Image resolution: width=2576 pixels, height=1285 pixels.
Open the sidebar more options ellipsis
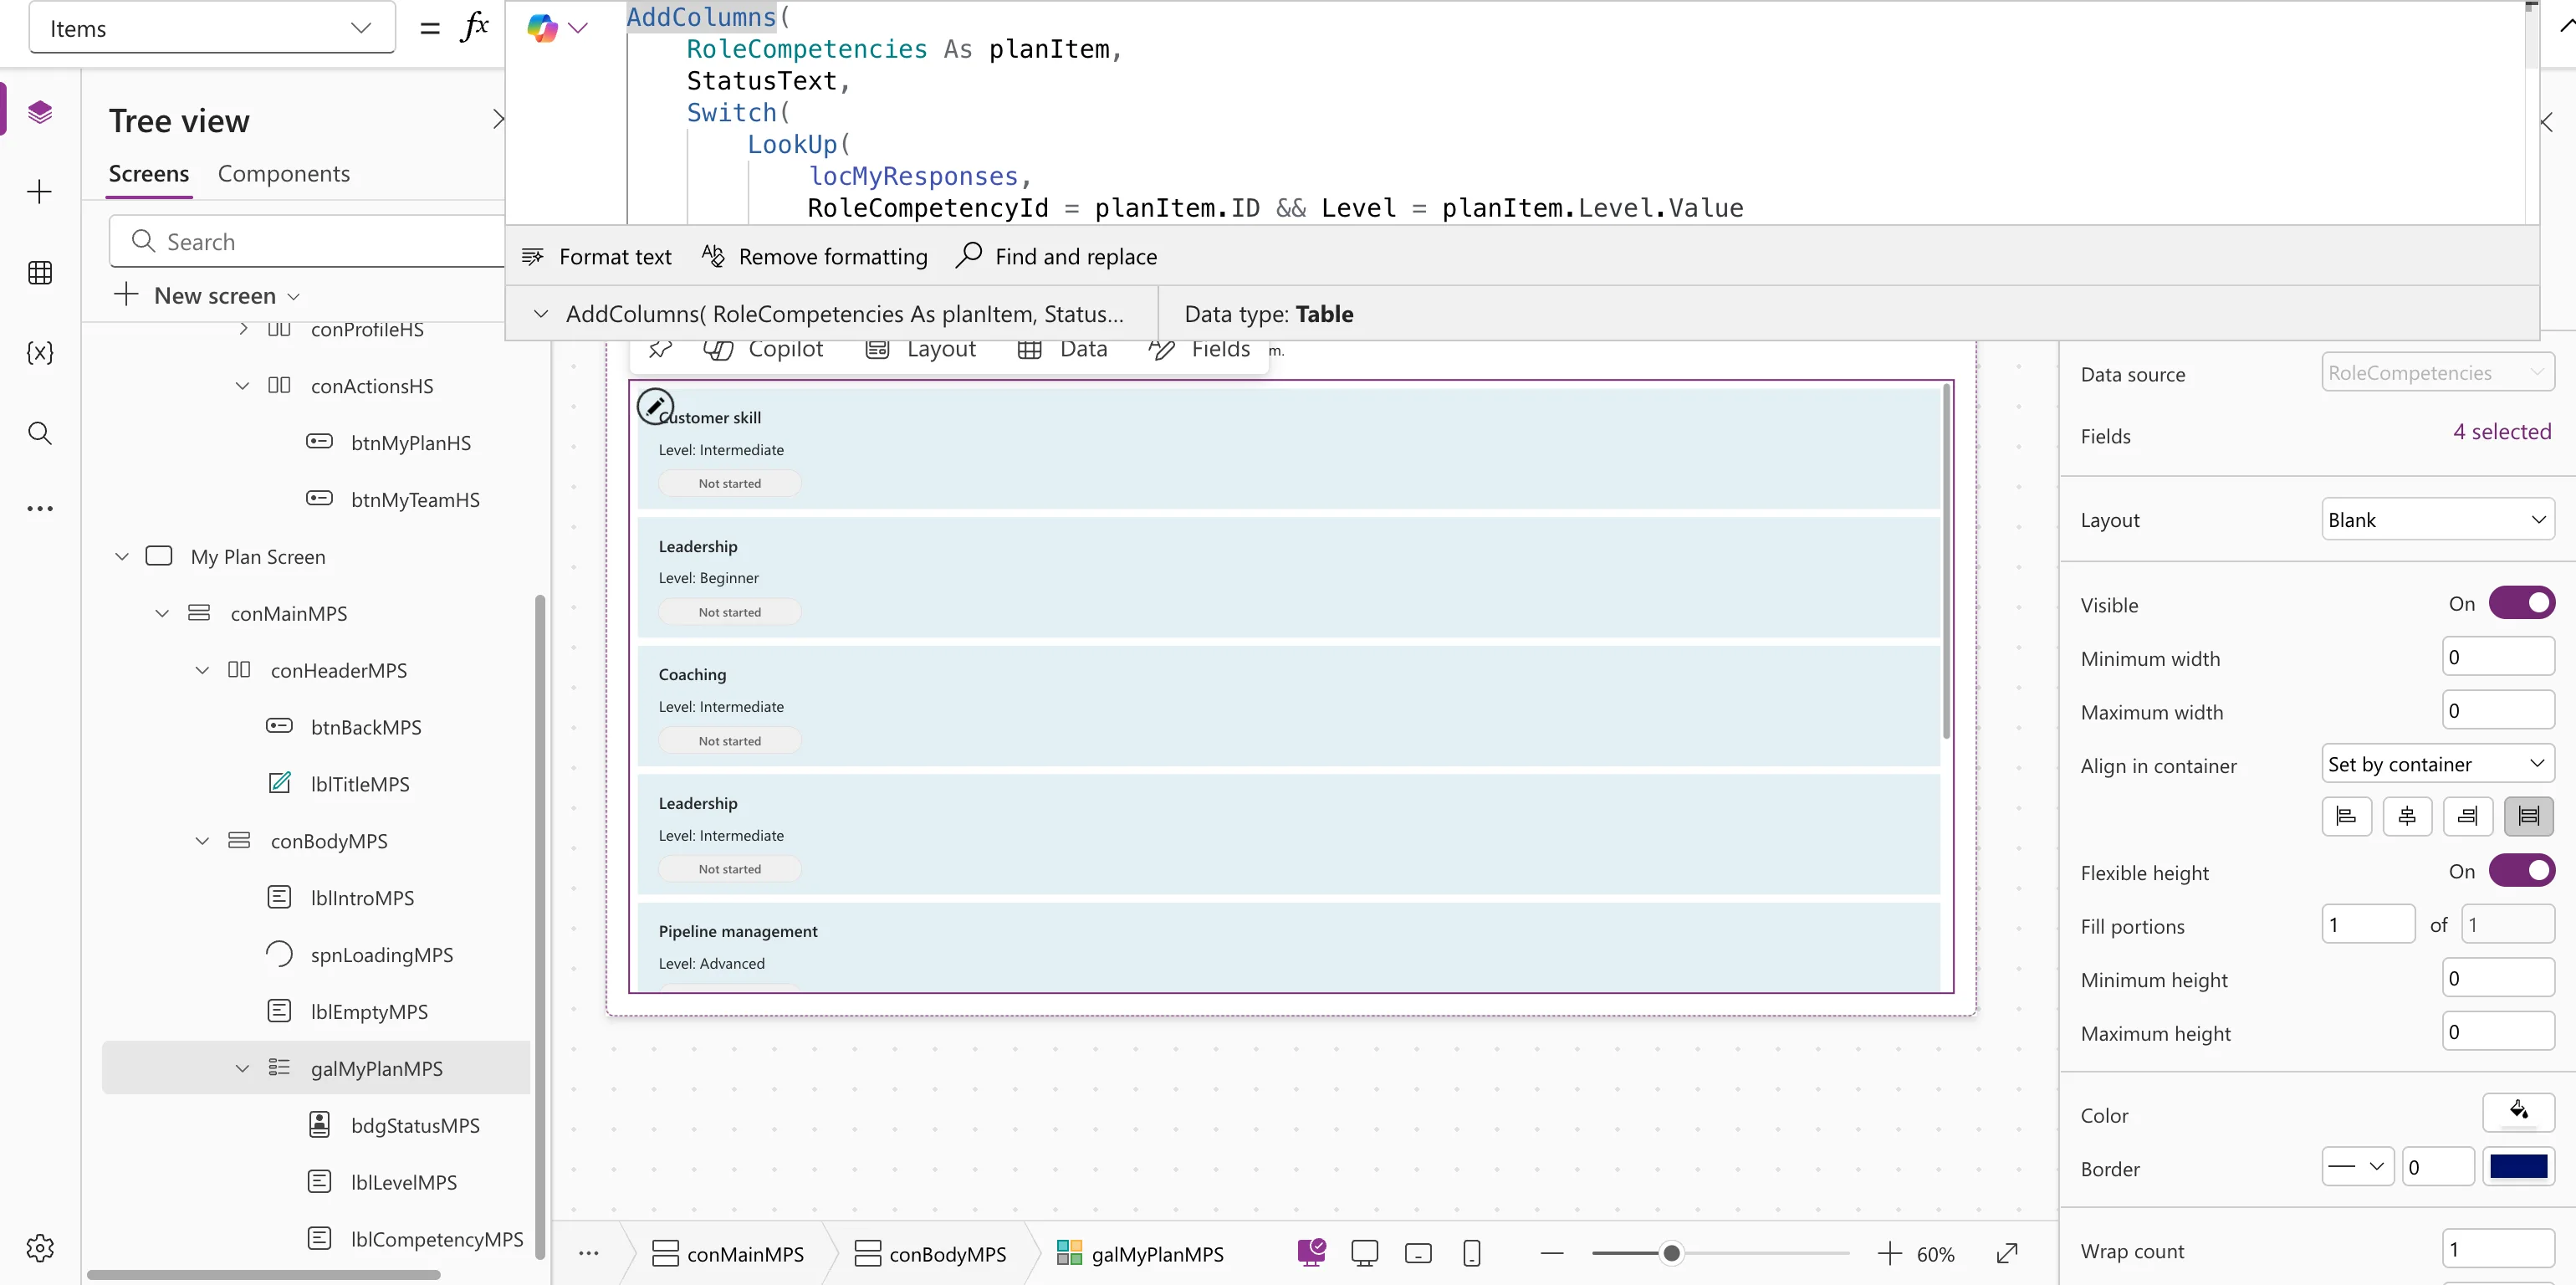click(40, 509)
